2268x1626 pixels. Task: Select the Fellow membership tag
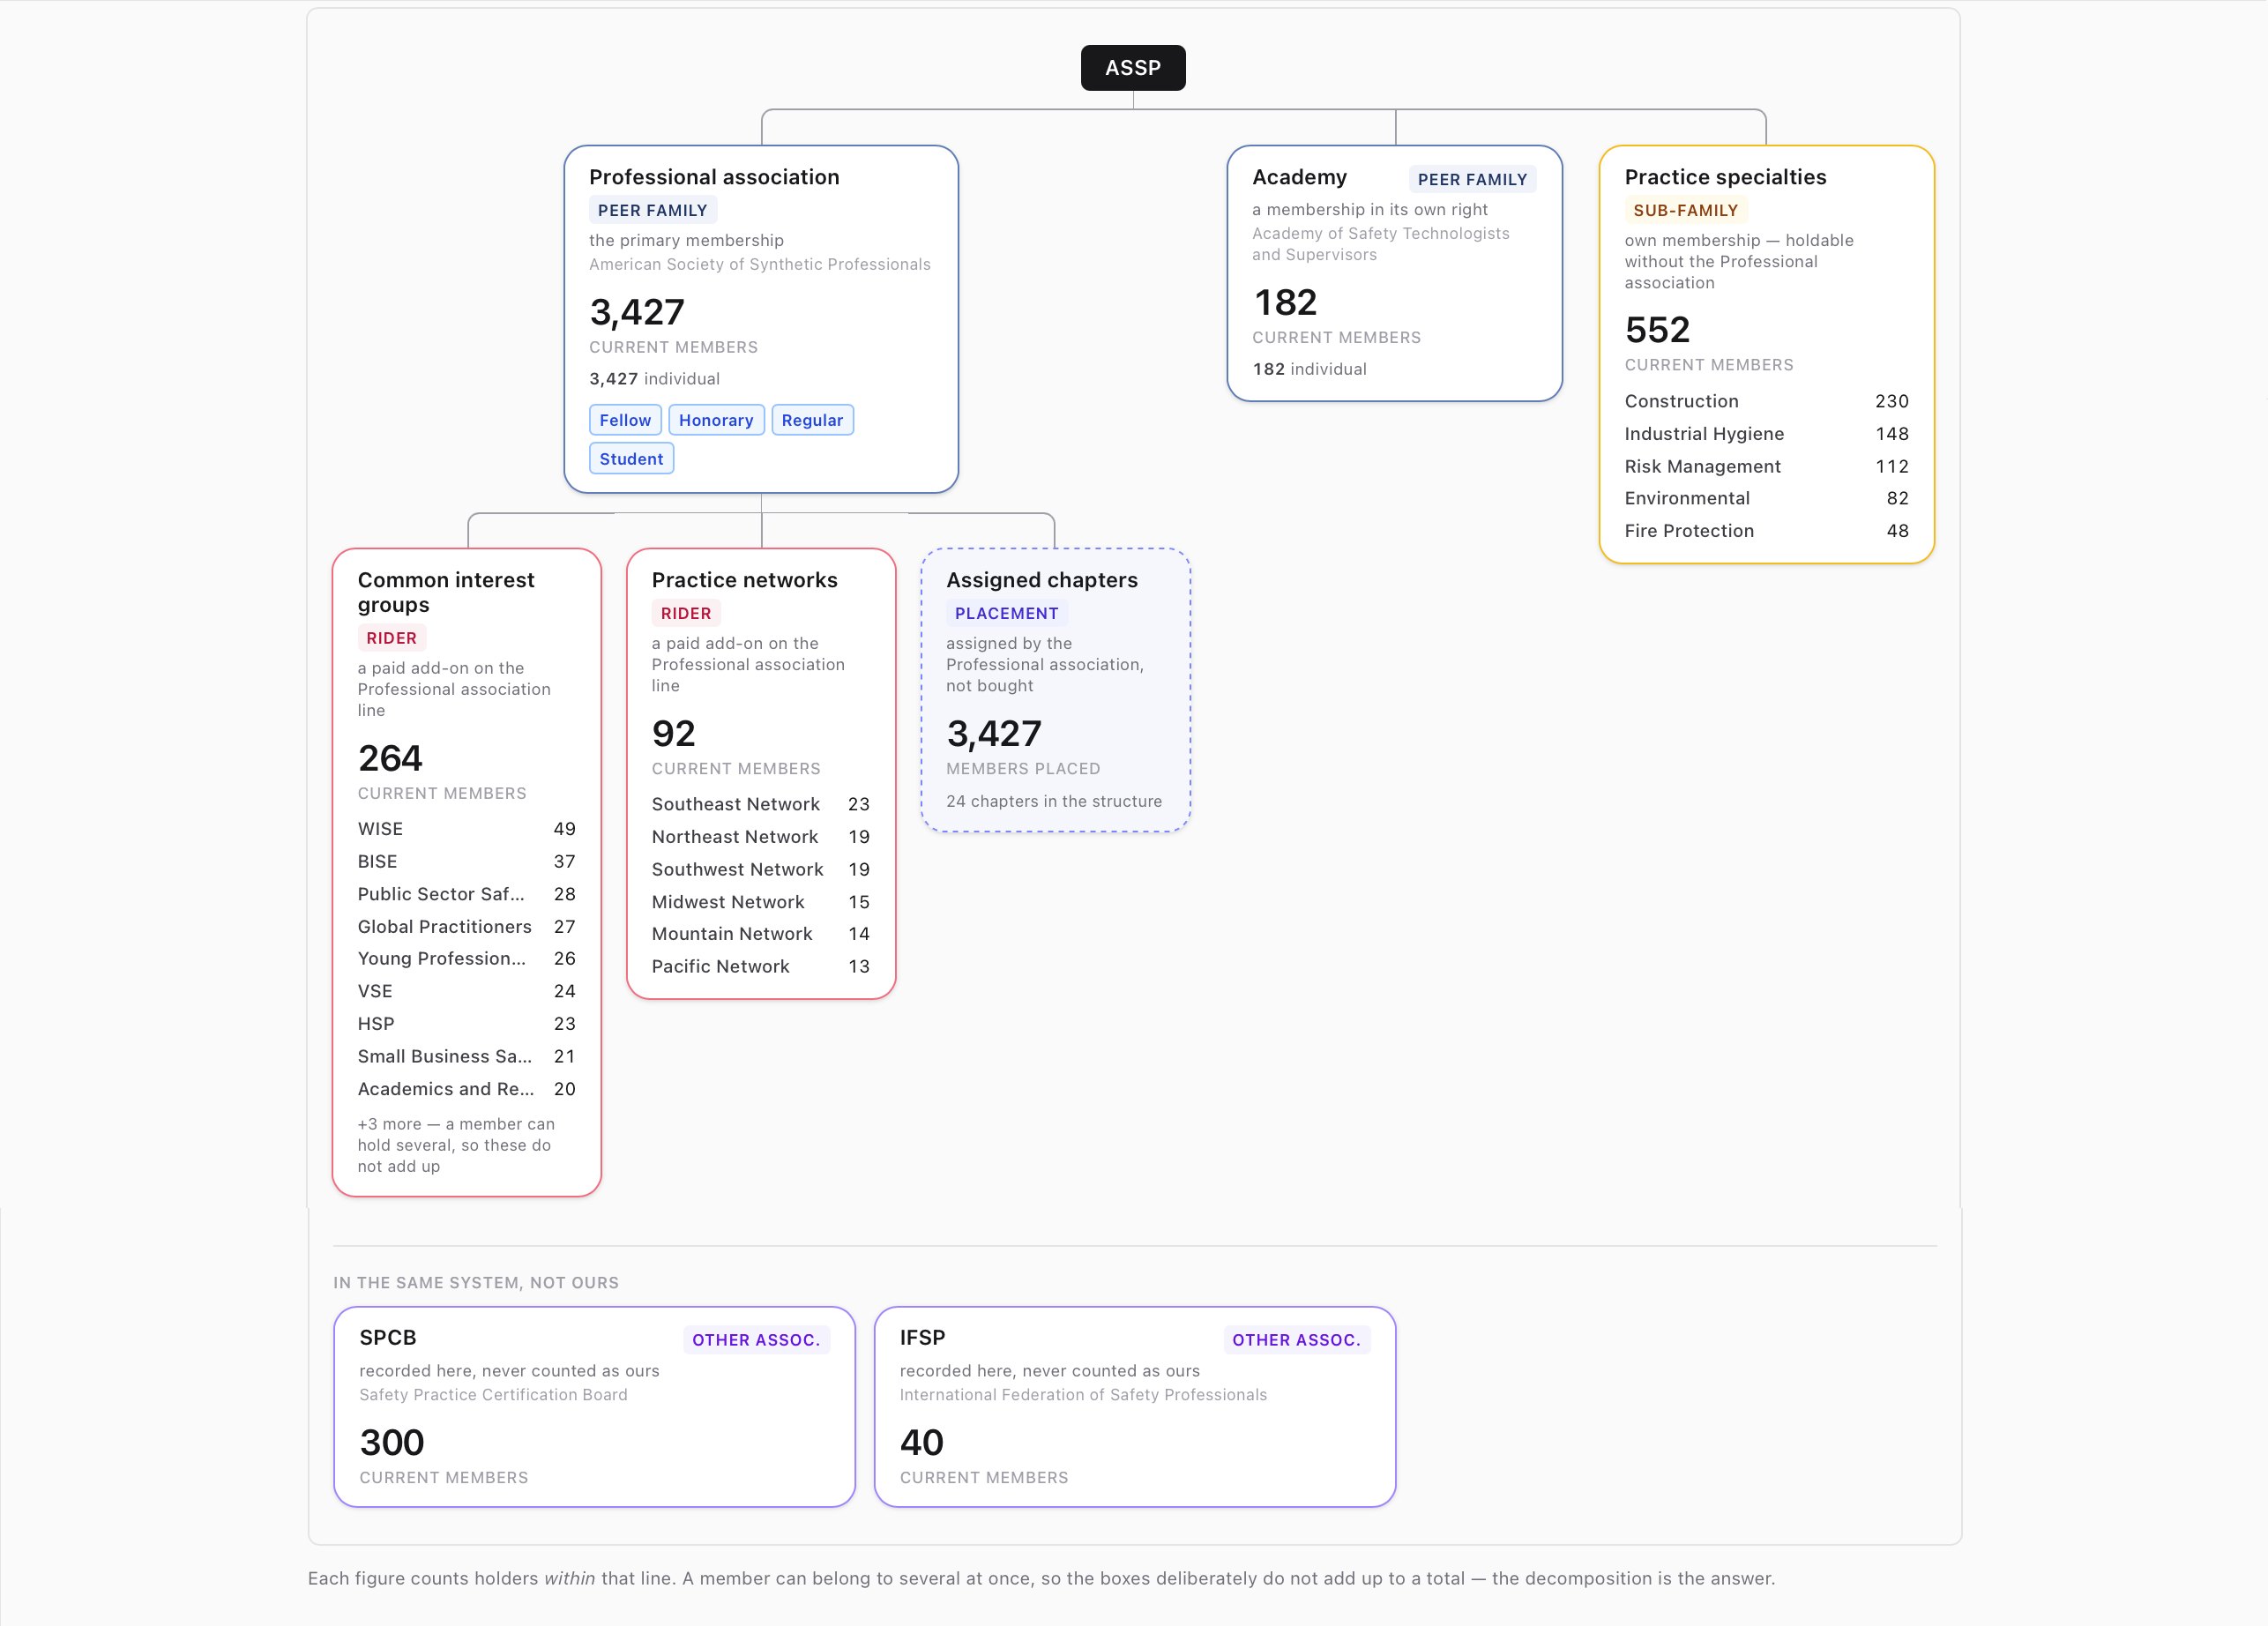(x=625, y=420)
